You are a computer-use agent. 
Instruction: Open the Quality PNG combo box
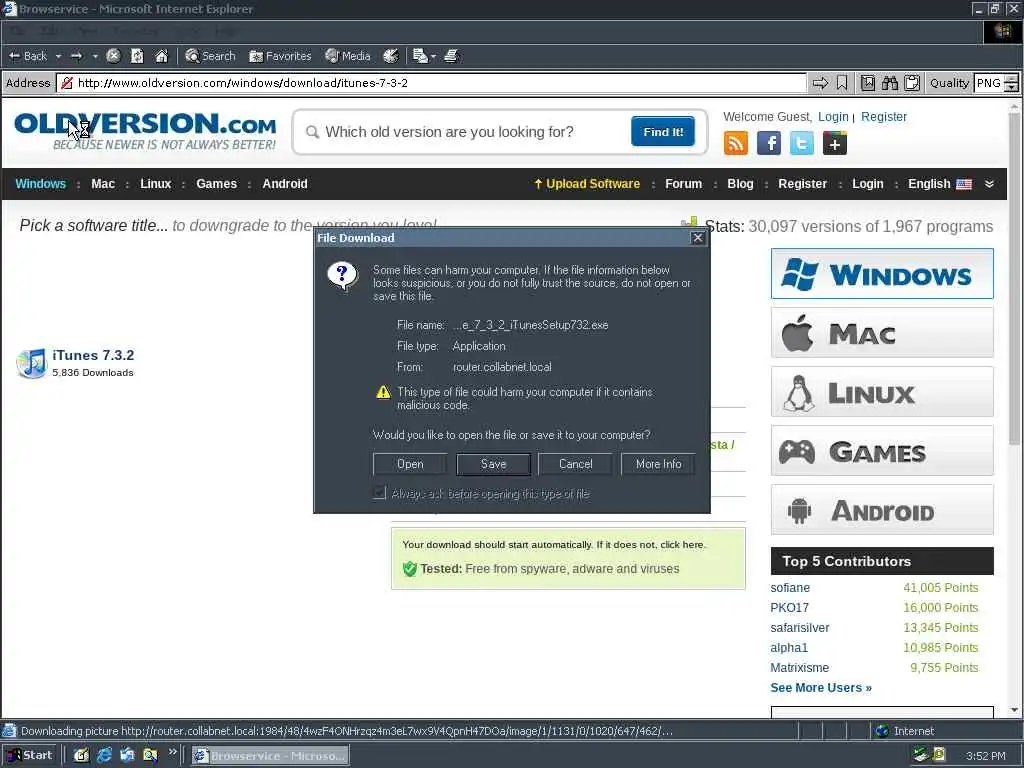(x=996, y=83)
